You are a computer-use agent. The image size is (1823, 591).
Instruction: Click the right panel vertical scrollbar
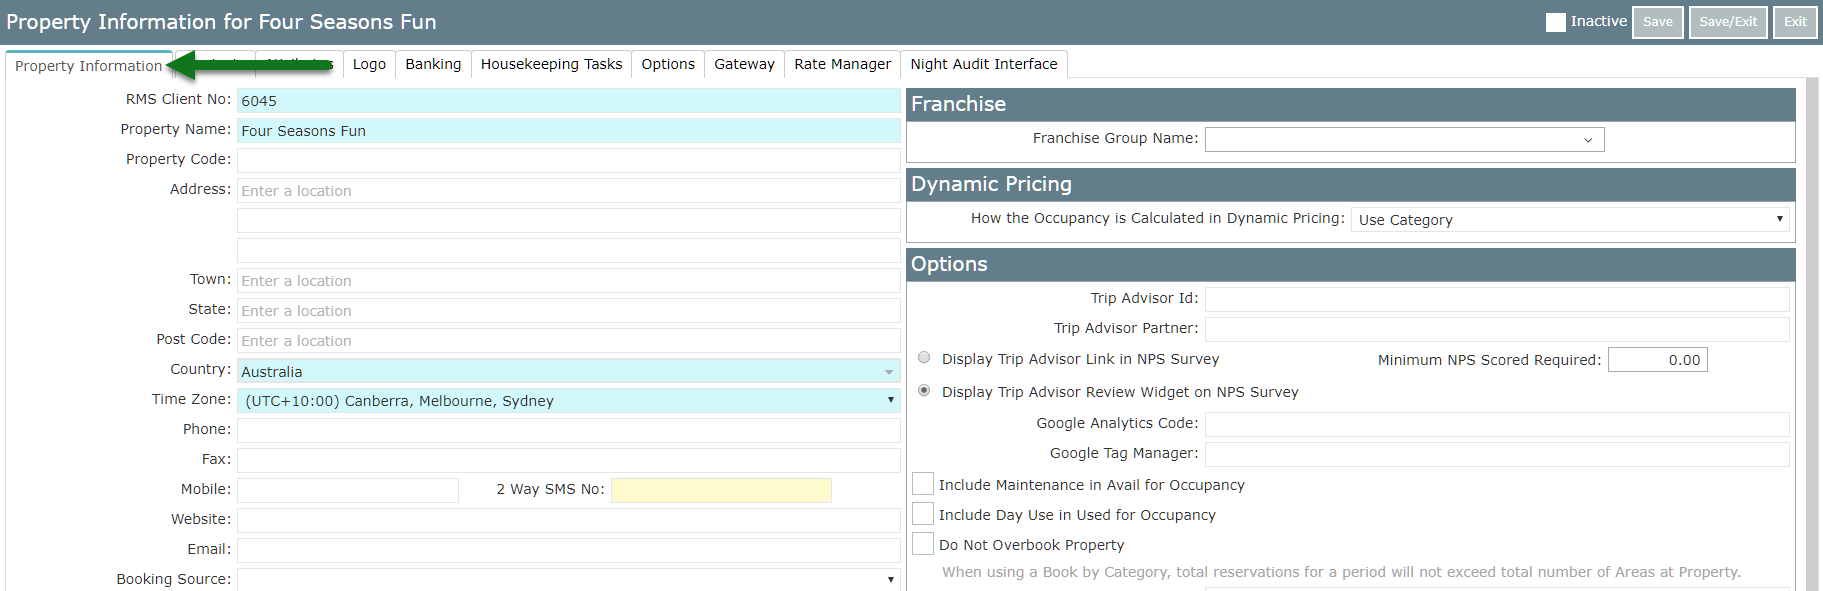point(1812,335)
